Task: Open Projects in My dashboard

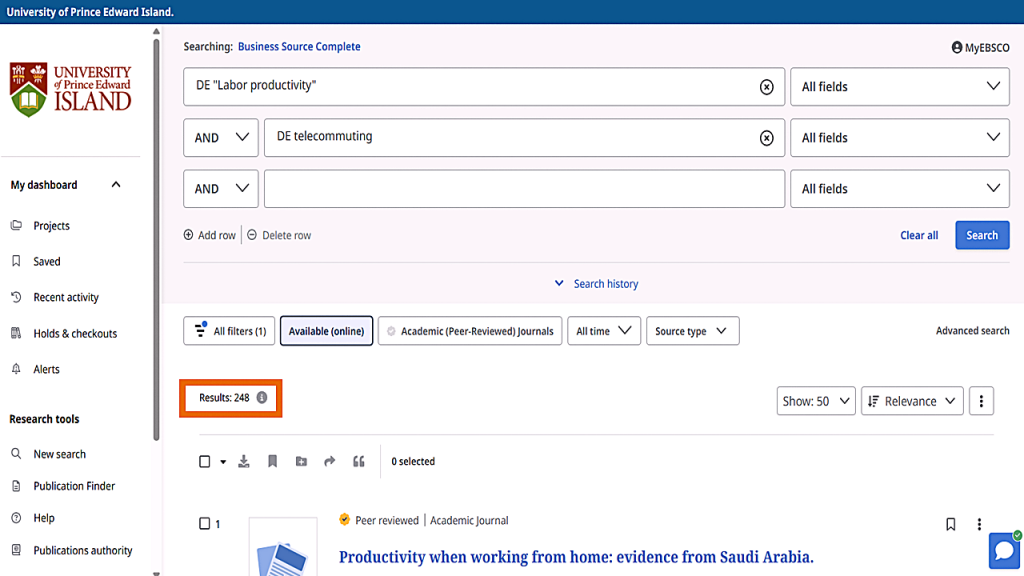Action: pos(51,226)
